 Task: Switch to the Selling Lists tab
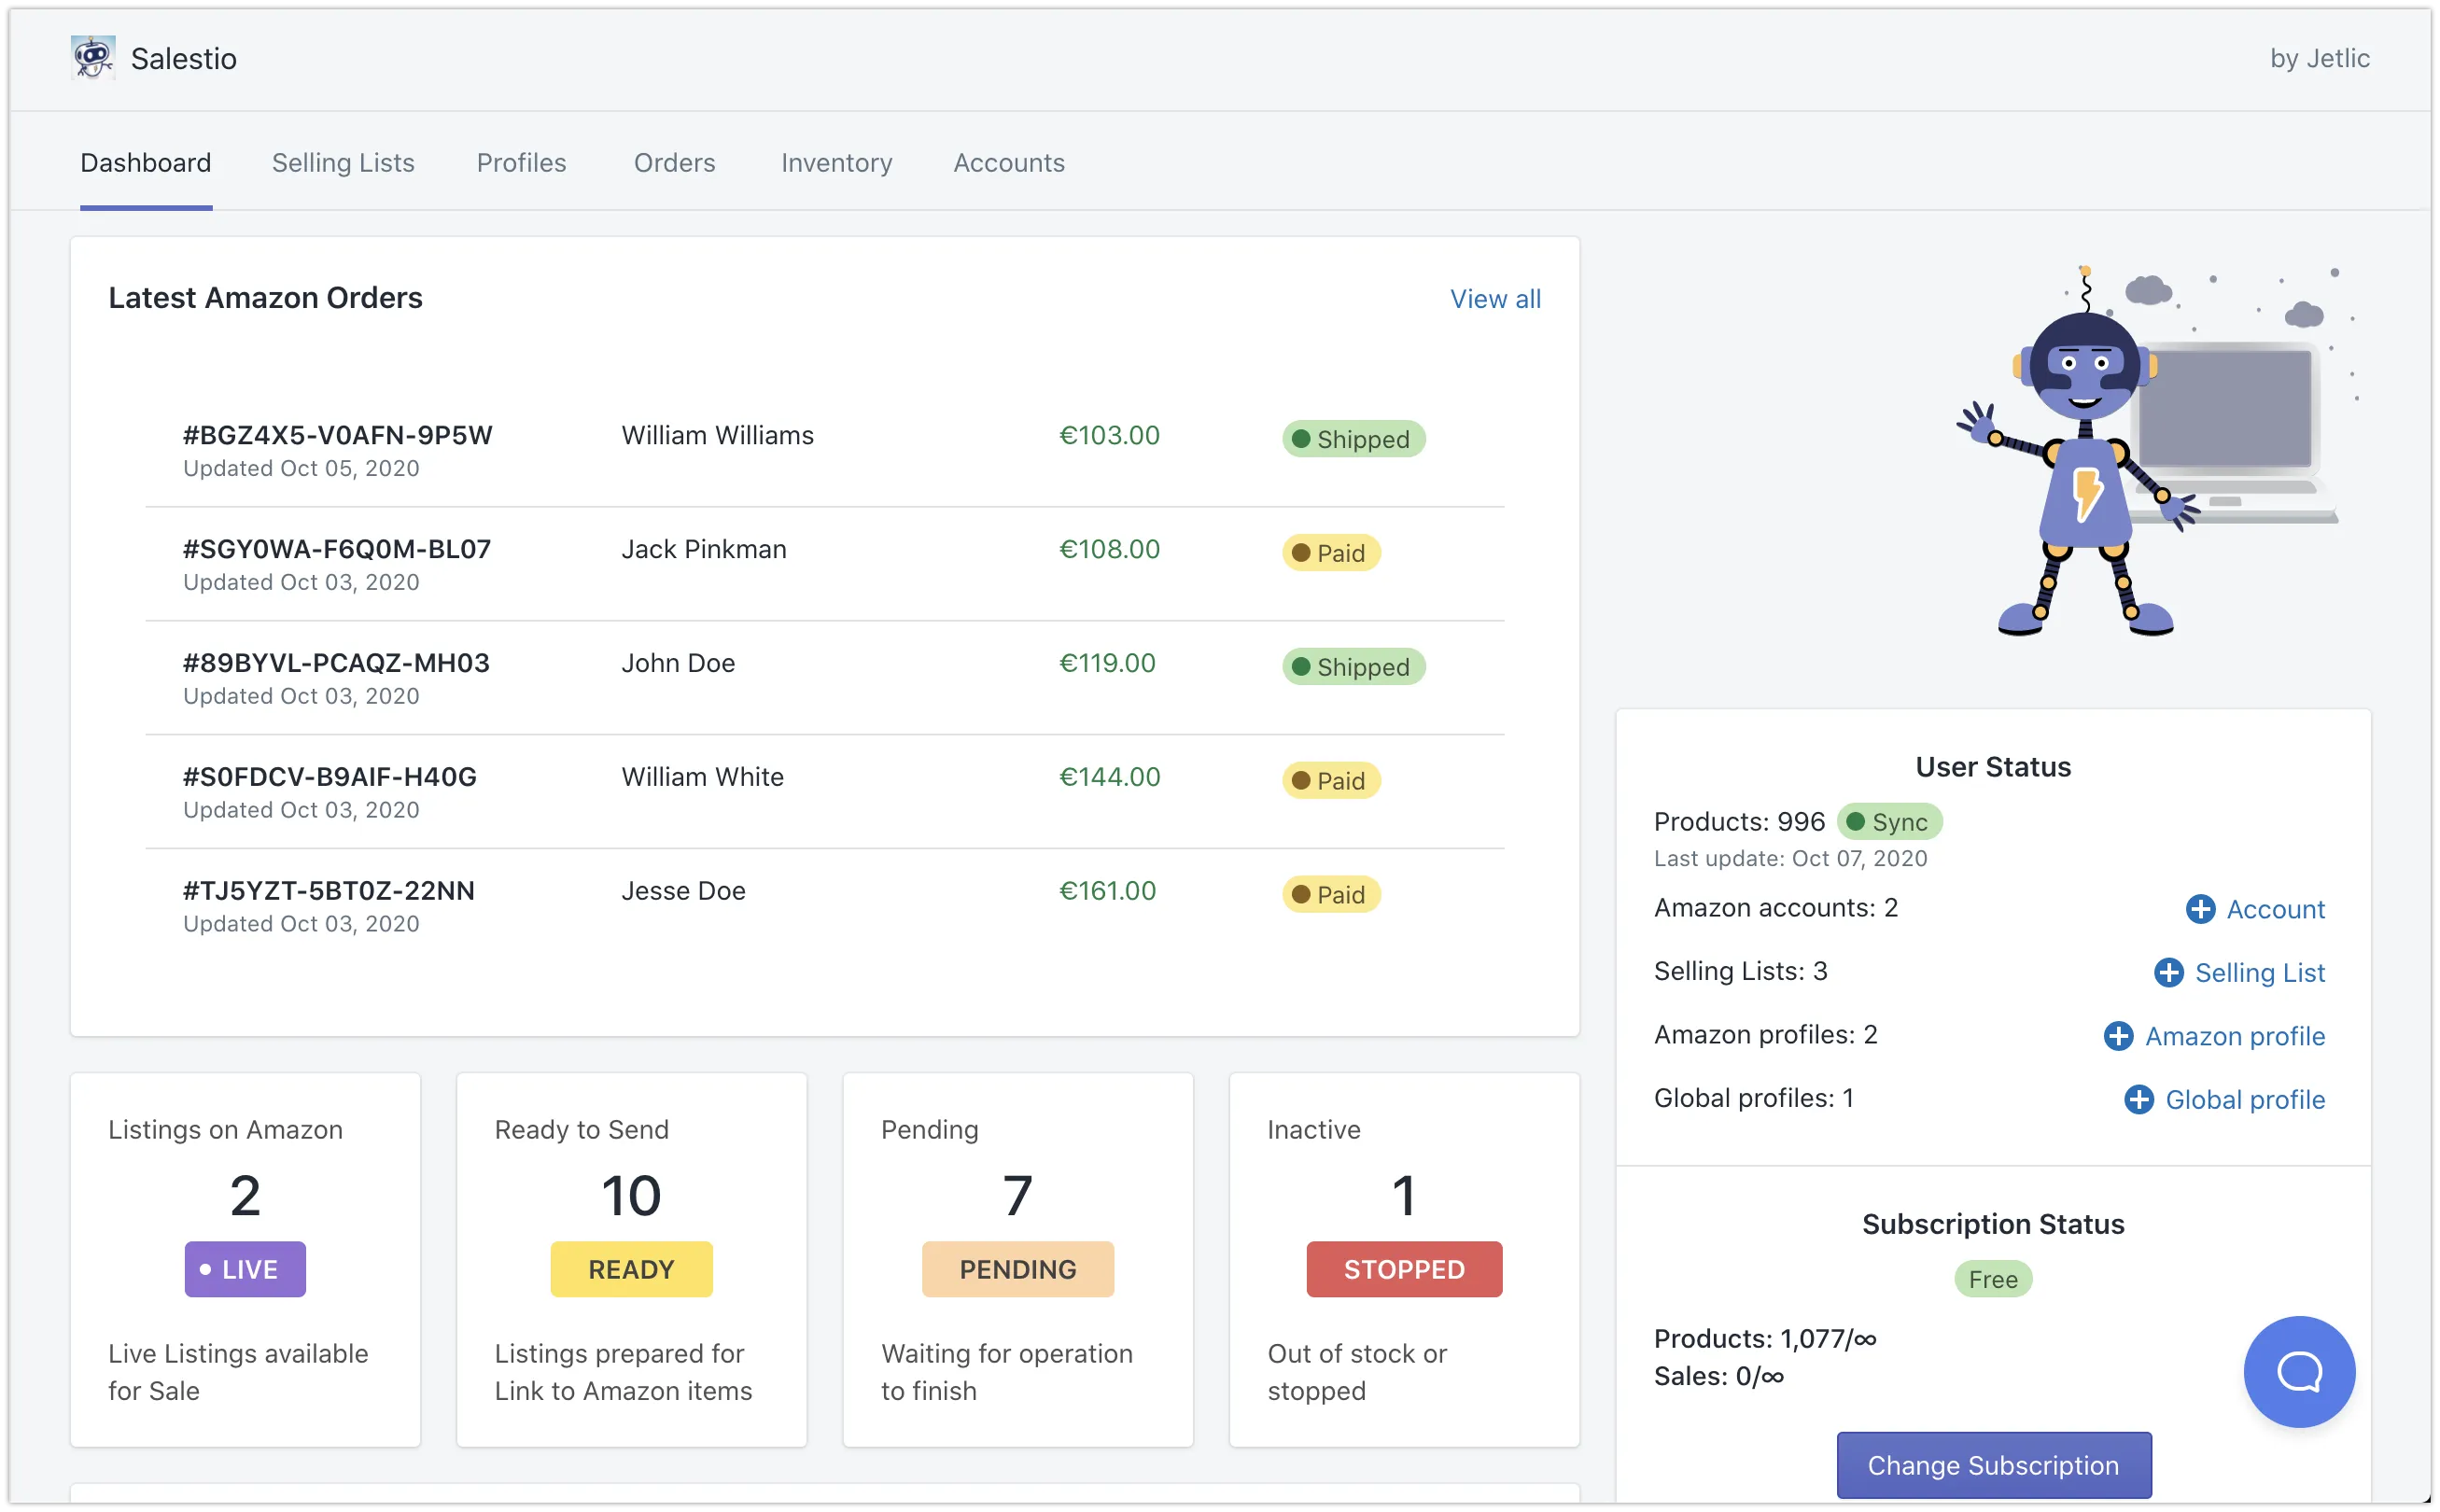point(343,163)
